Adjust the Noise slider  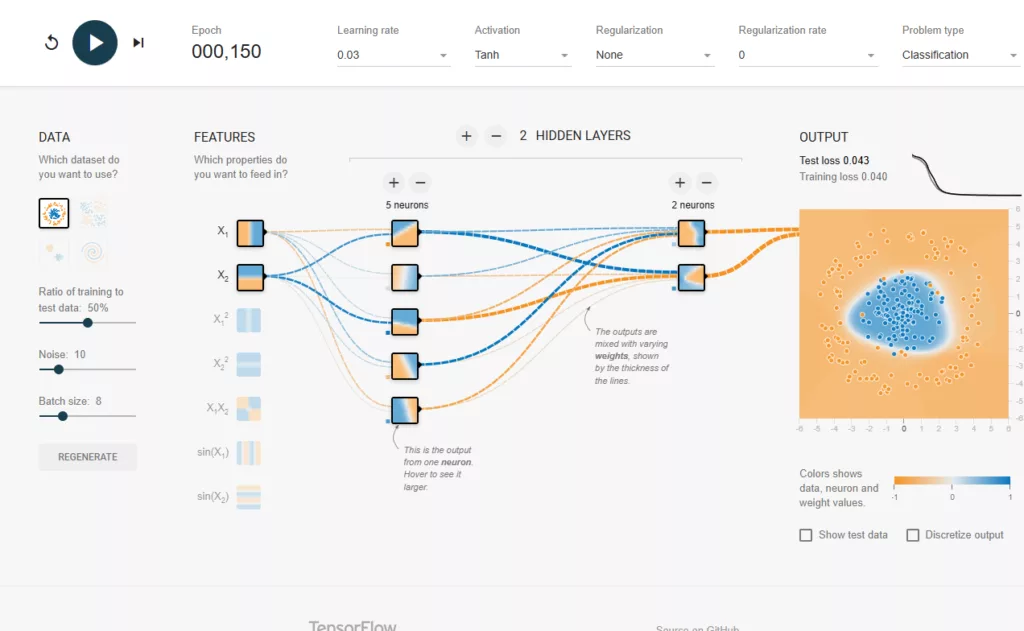[58, 369]
